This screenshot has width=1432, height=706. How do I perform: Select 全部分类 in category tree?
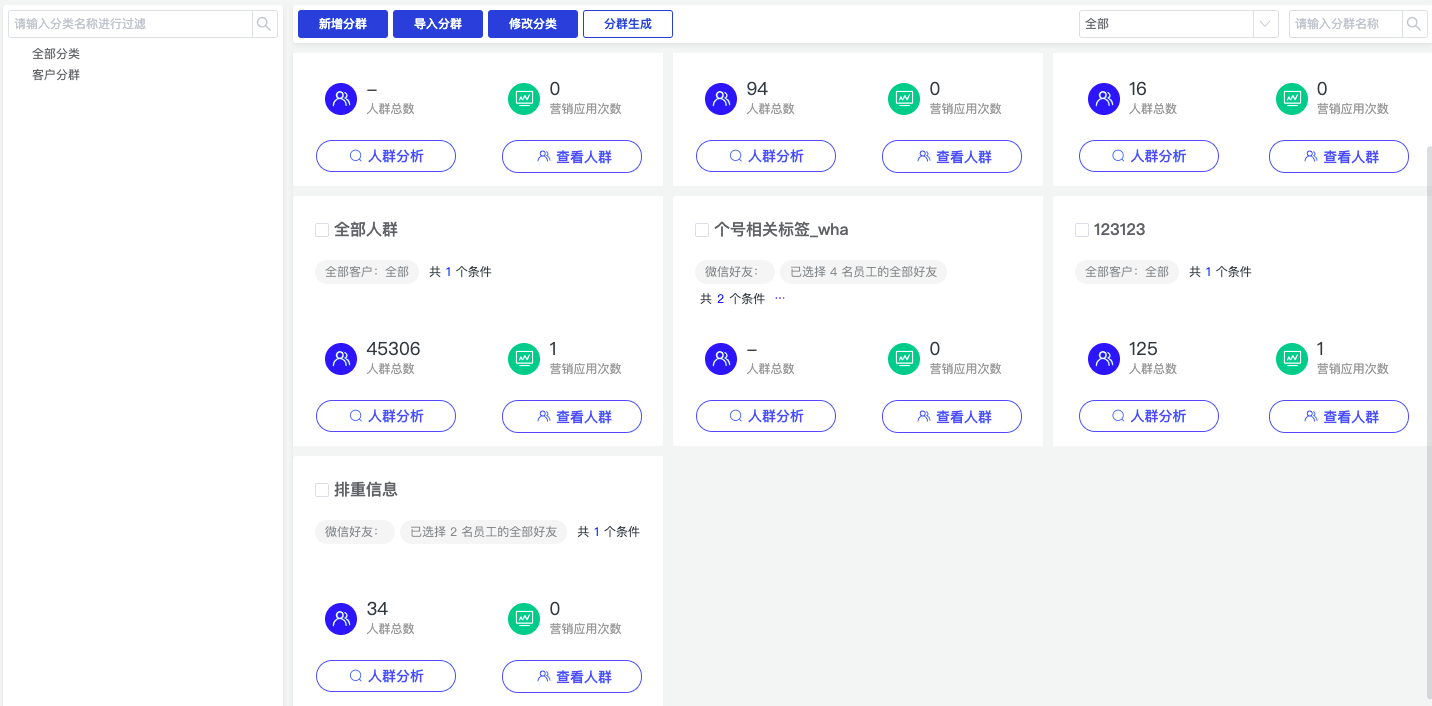tap(56, 54)
